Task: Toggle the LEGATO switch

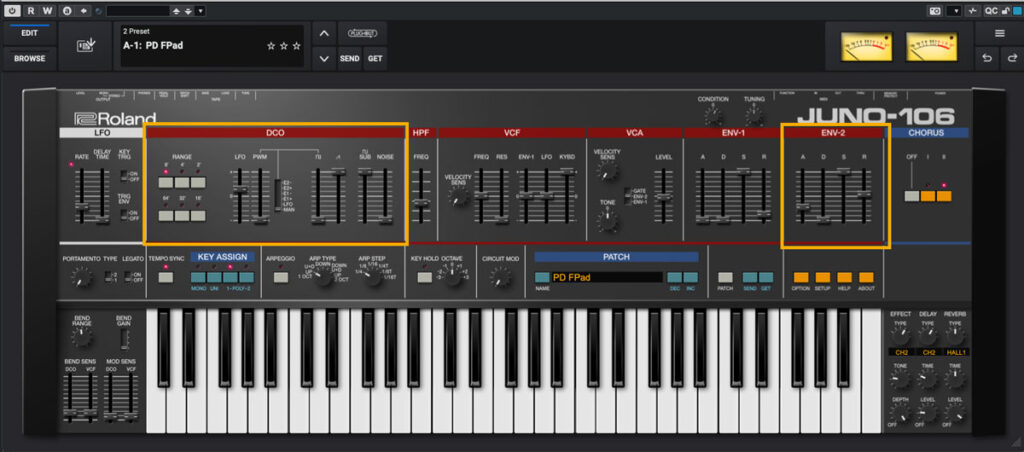Action: pos(127,277)
